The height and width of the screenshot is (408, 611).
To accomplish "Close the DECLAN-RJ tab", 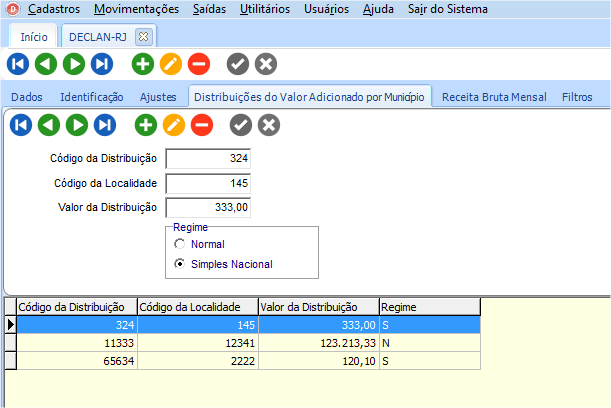I will 143,37.
